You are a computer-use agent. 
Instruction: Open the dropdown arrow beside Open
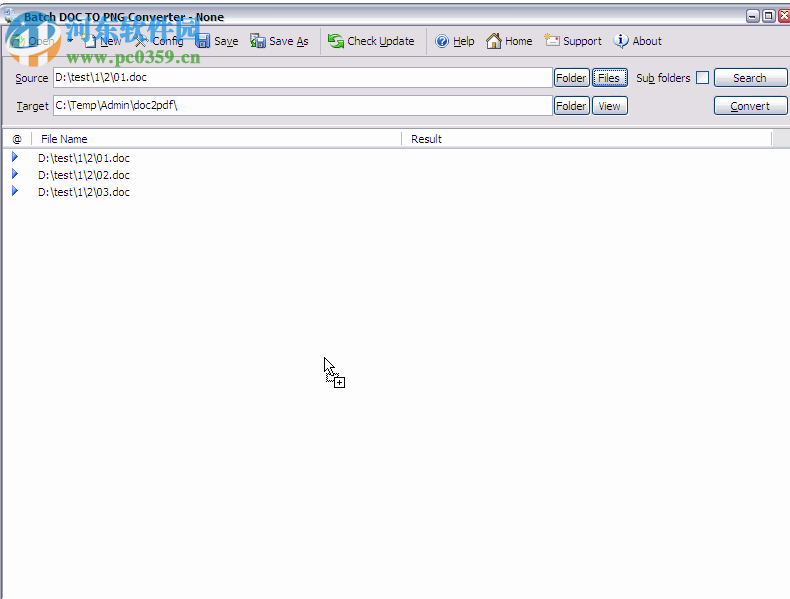click(x=71, y=41)
